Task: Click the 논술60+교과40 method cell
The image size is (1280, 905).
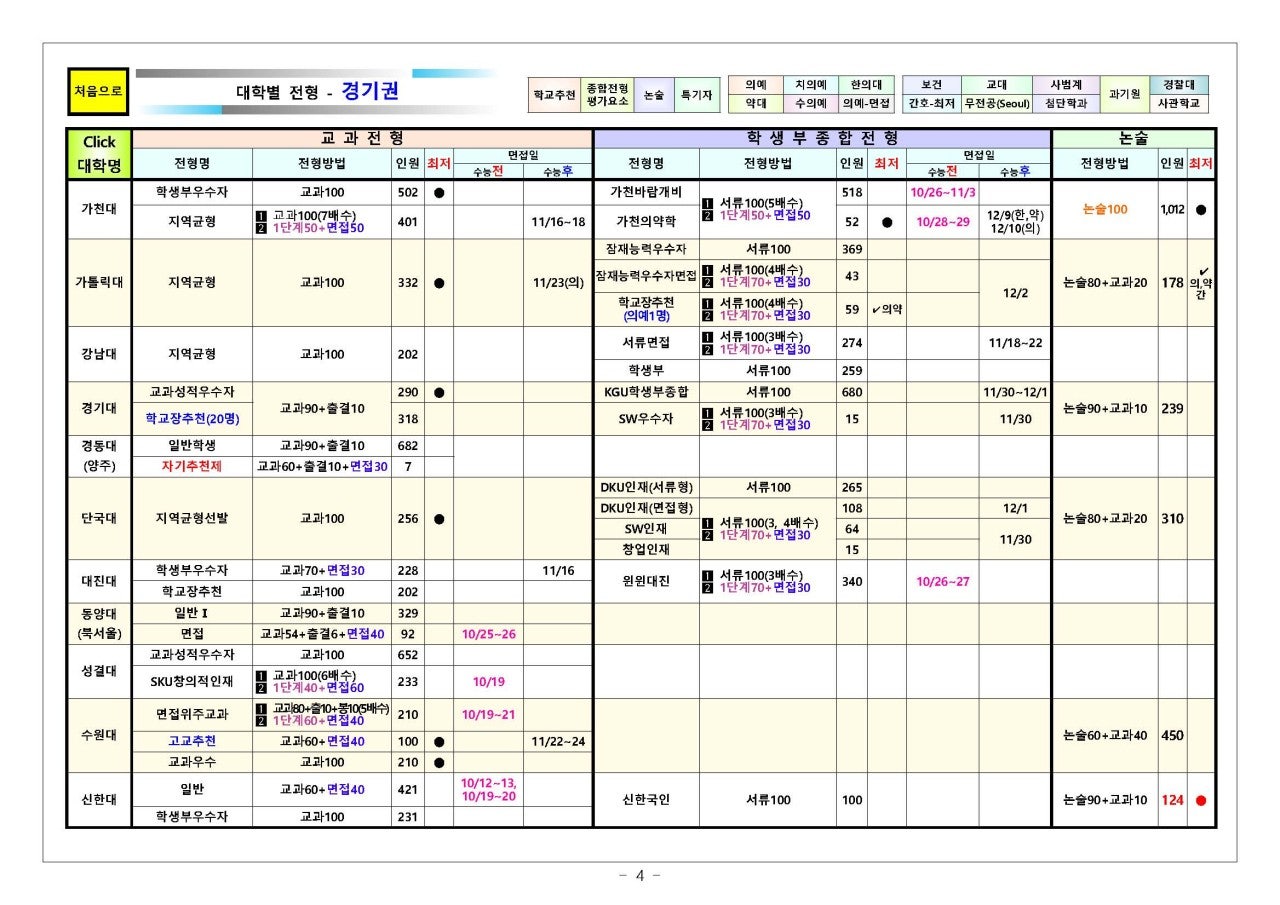Action: pos(1105,736)
